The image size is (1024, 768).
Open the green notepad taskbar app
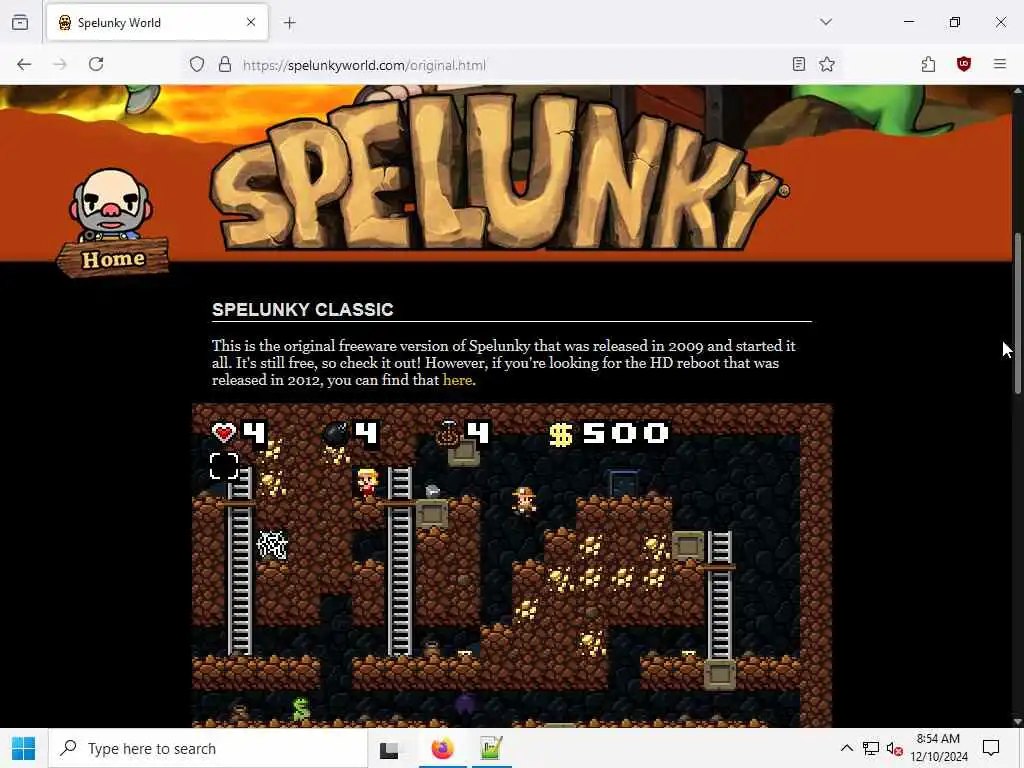(x=491, y=748)
